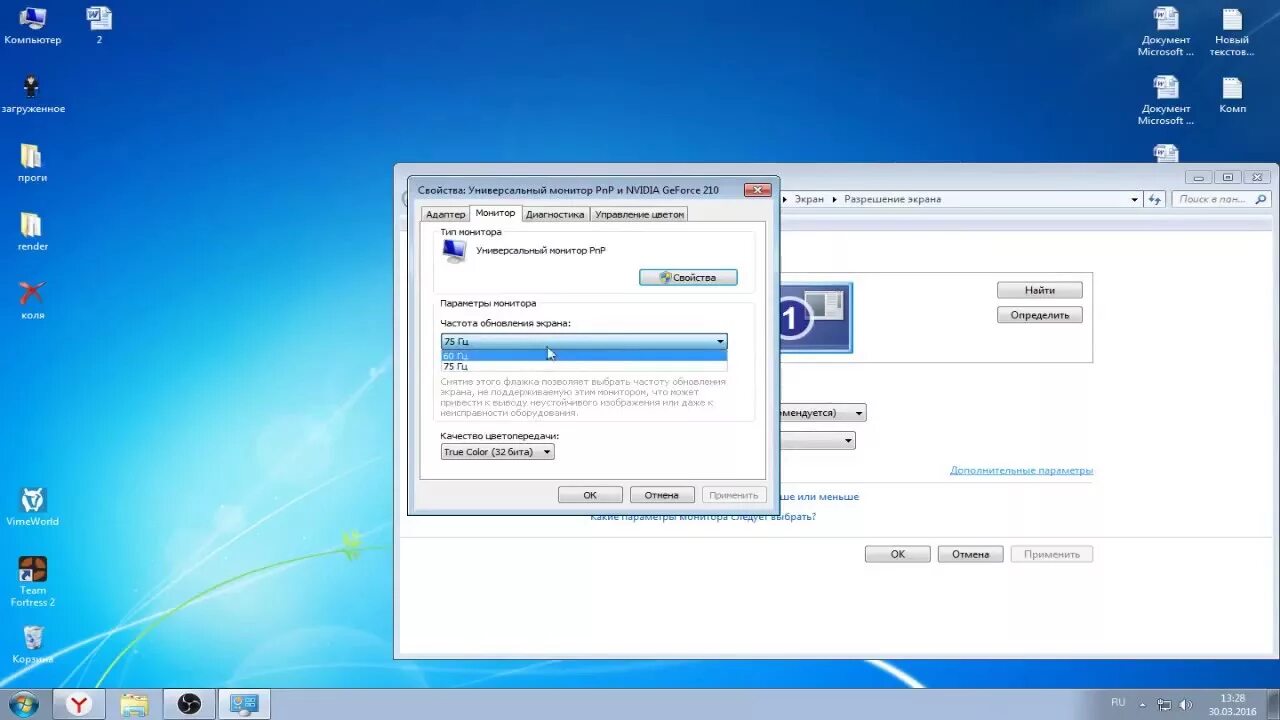Screen dimensions: 1280x720
Task: Click Экран in the Control Panel breadcrumb
Action: click(x=810, y=199)
